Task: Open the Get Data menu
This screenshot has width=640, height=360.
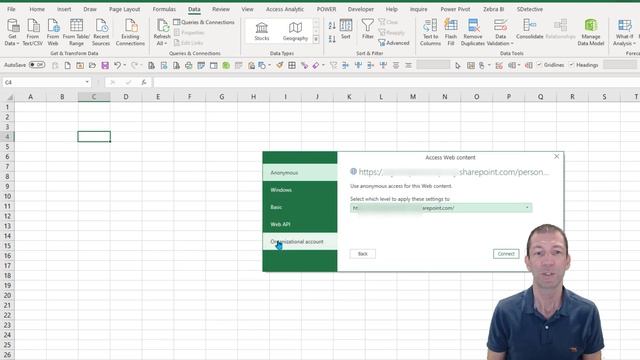Action: pyautogui.click(x=12, y=32)
